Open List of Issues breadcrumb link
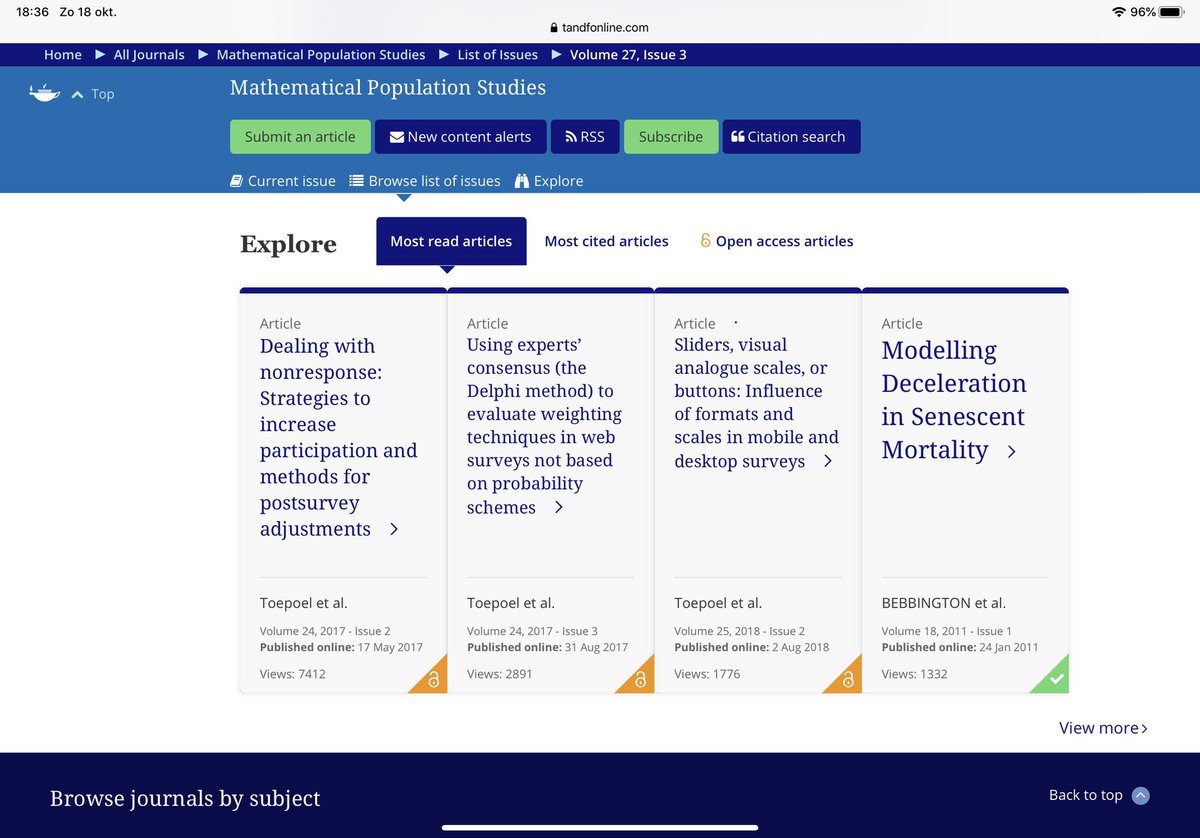 pyautogui.click(x=497, y=55)
